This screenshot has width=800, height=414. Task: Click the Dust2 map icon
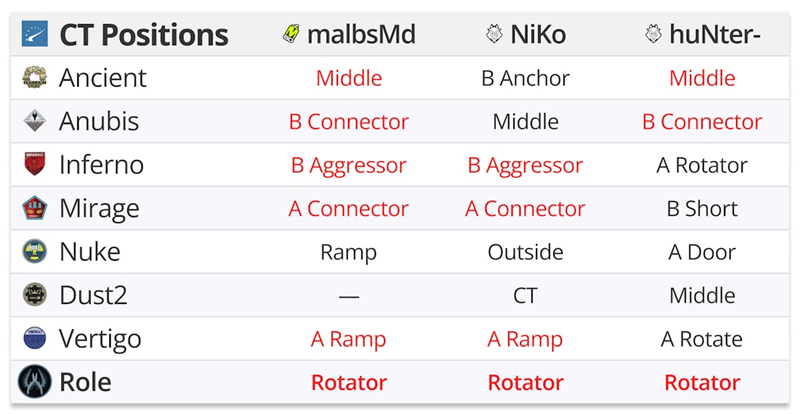tap(34, 296)
